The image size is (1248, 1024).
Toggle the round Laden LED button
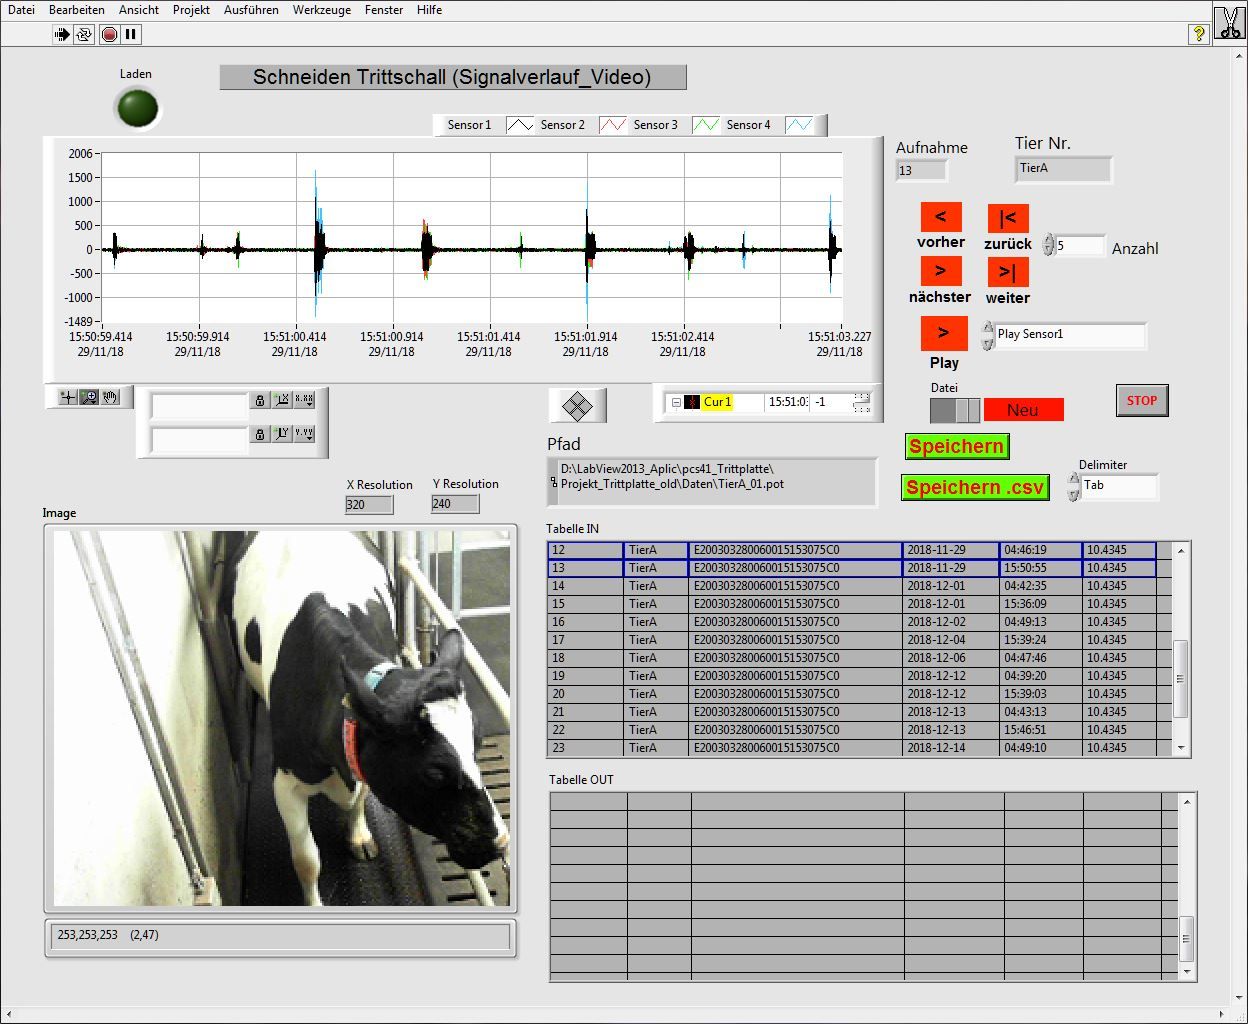click(x=137, y=107)
